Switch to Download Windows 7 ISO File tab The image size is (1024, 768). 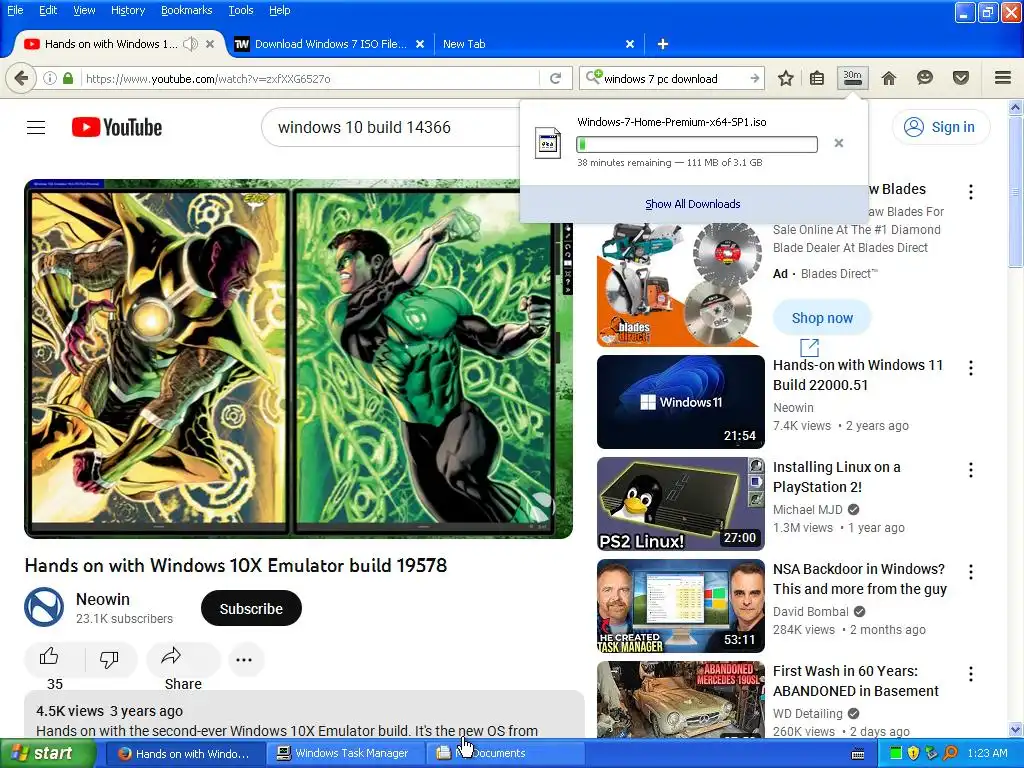330,44
